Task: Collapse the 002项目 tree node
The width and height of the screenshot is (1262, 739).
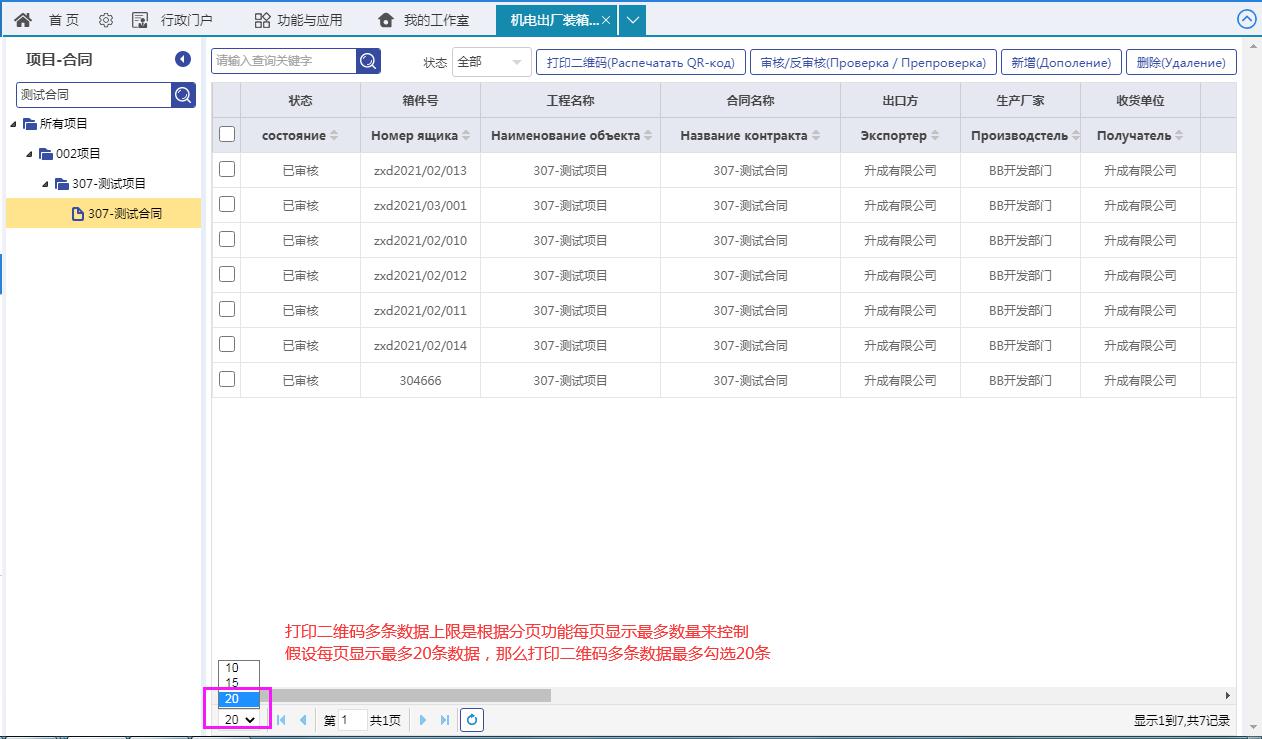Action: pyautogui.click(x=30, y=154)
